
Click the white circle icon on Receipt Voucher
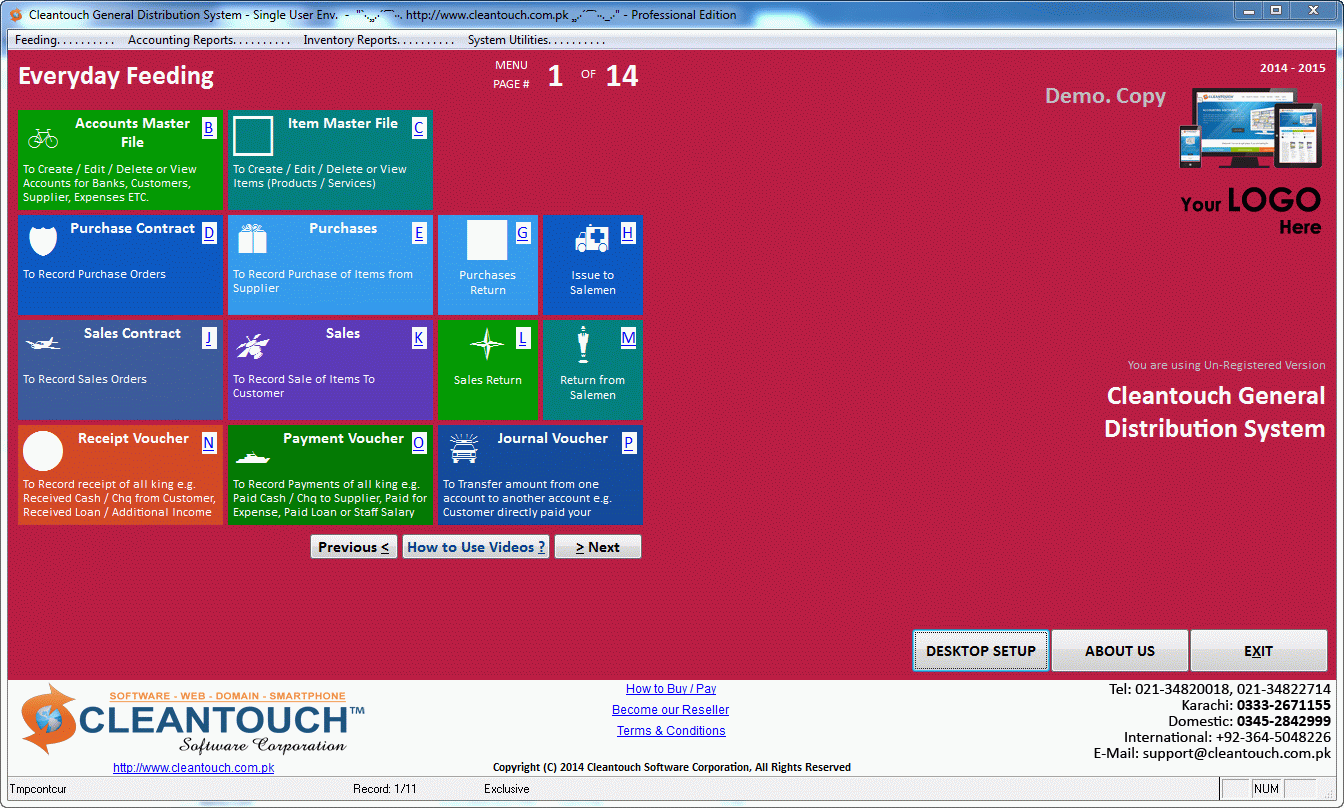[43, 451]
